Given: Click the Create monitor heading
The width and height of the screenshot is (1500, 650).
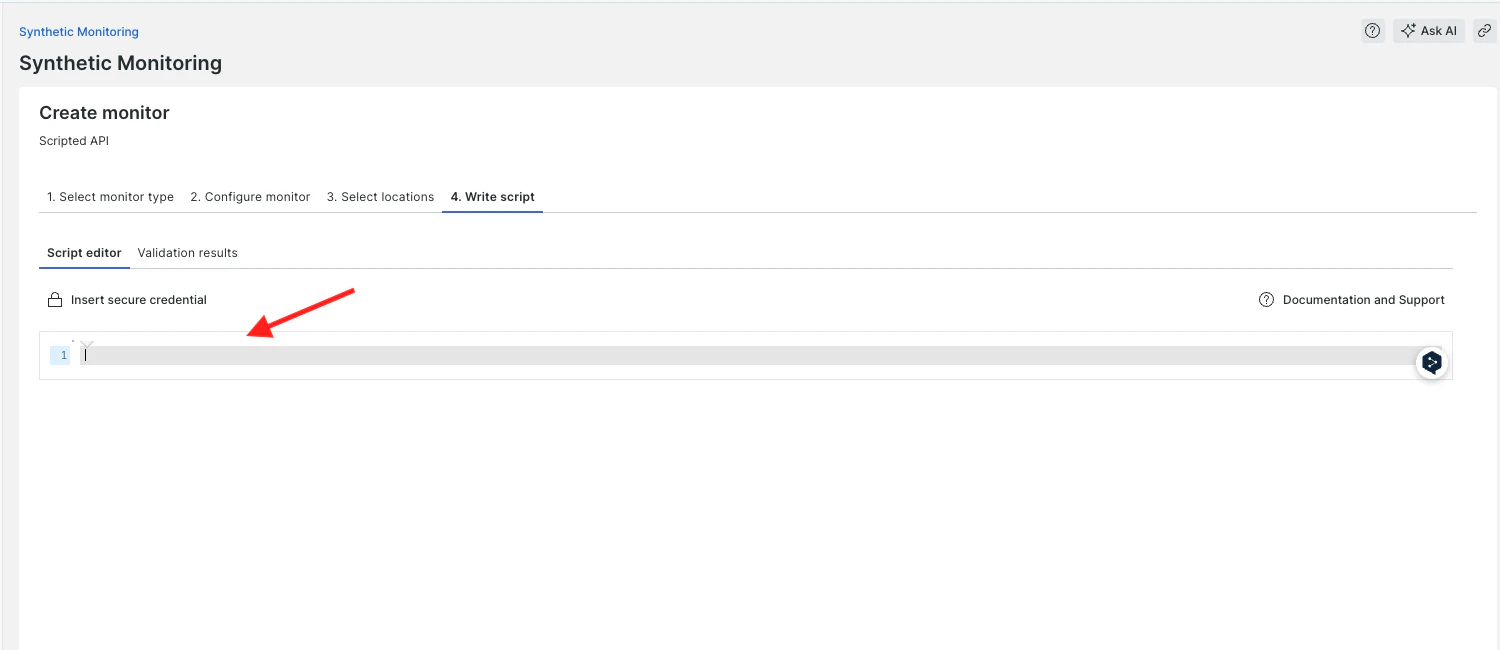Looking at the screenshot, I should tap(104, 113).
